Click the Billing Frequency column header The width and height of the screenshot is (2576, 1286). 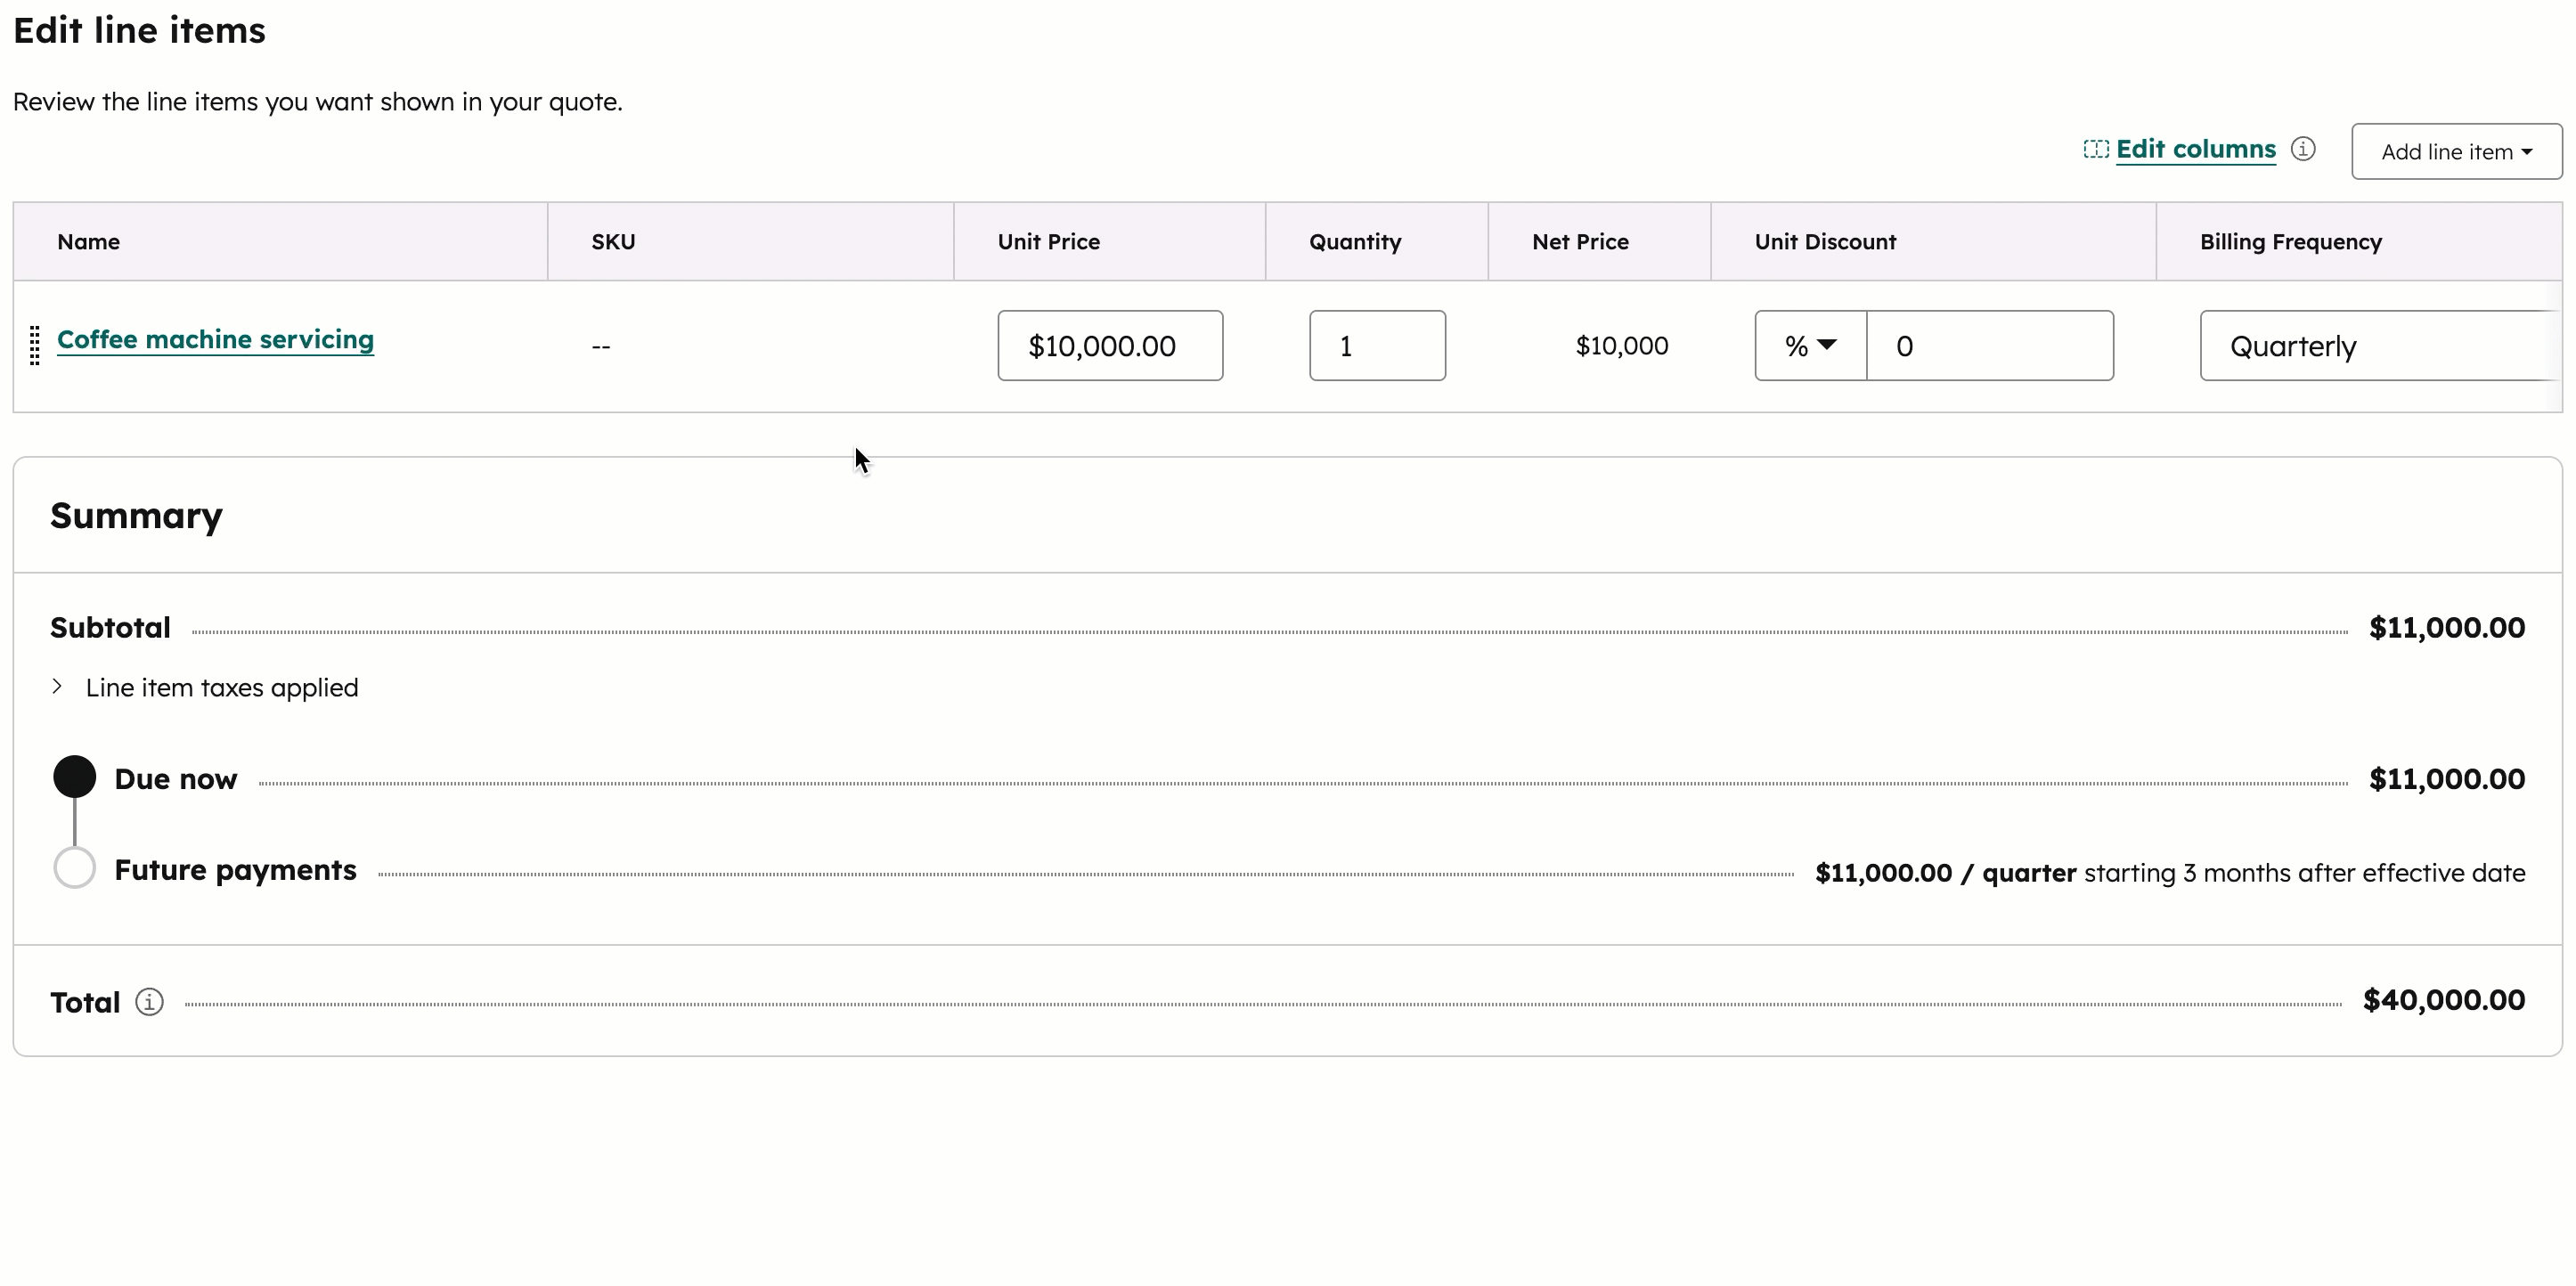pos(2290,241)
